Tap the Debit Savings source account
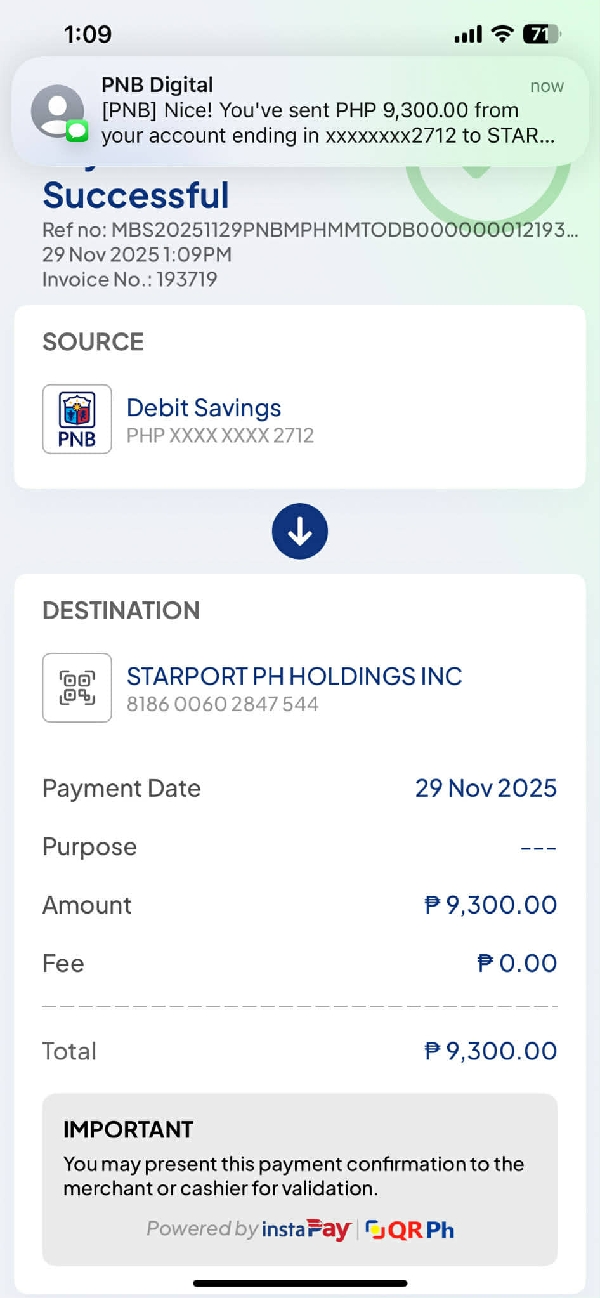The width and height of the screenshot is (600, 1298). coord(203,408)
